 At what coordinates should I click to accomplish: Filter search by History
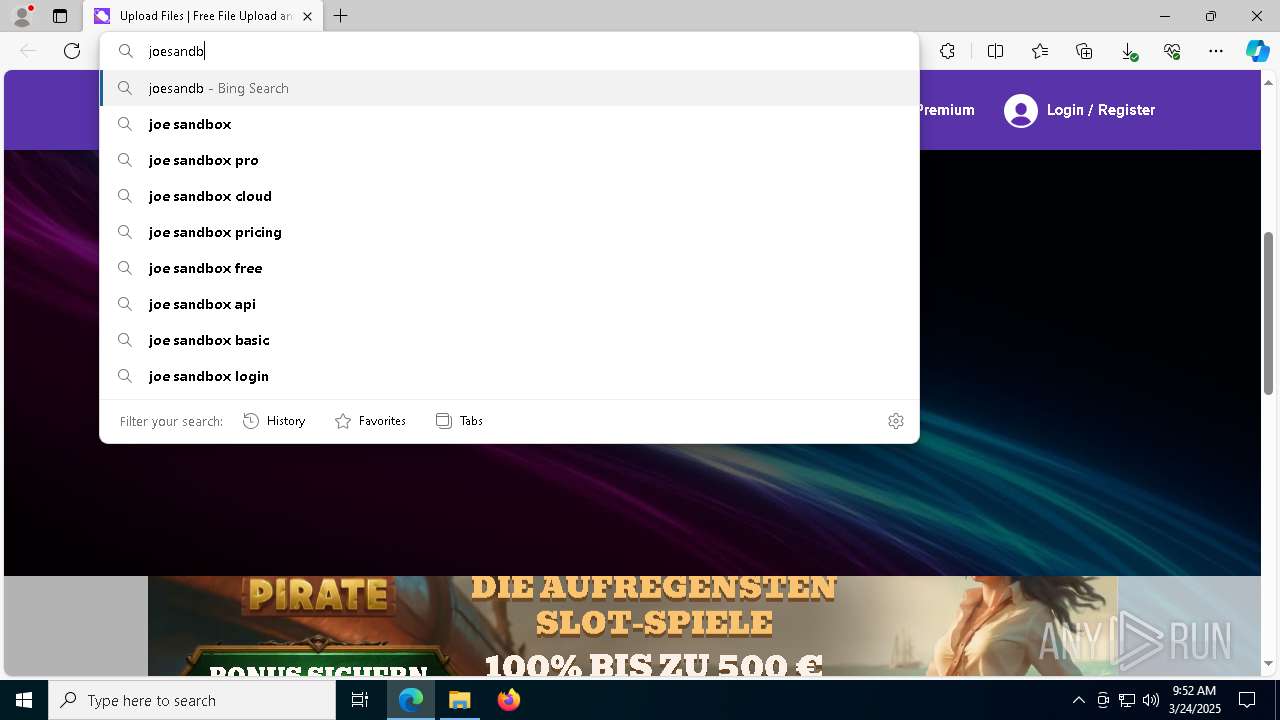[x=274, y=421]
